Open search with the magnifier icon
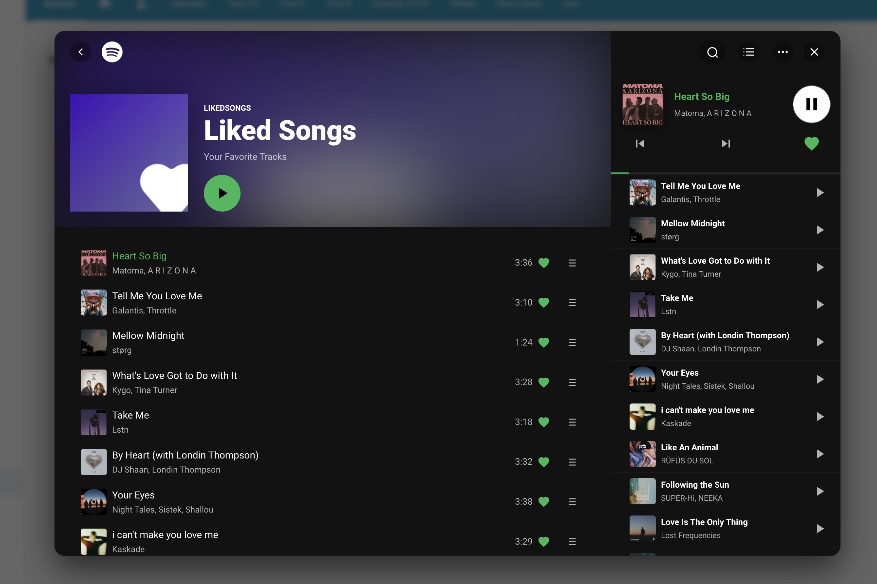The image size is (877, 584). click(x=713, y=52)
